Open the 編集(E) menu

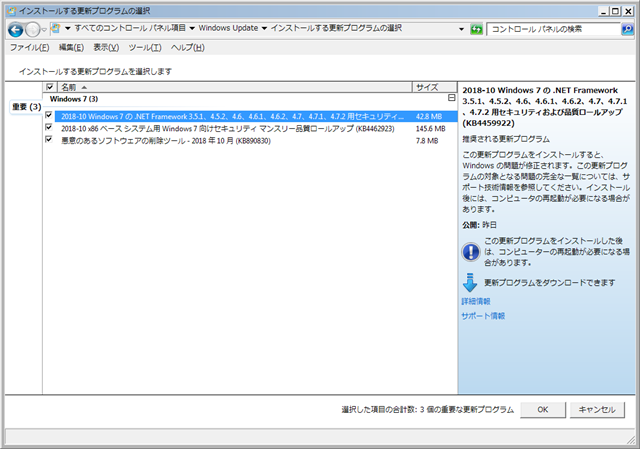click(71, 48)
